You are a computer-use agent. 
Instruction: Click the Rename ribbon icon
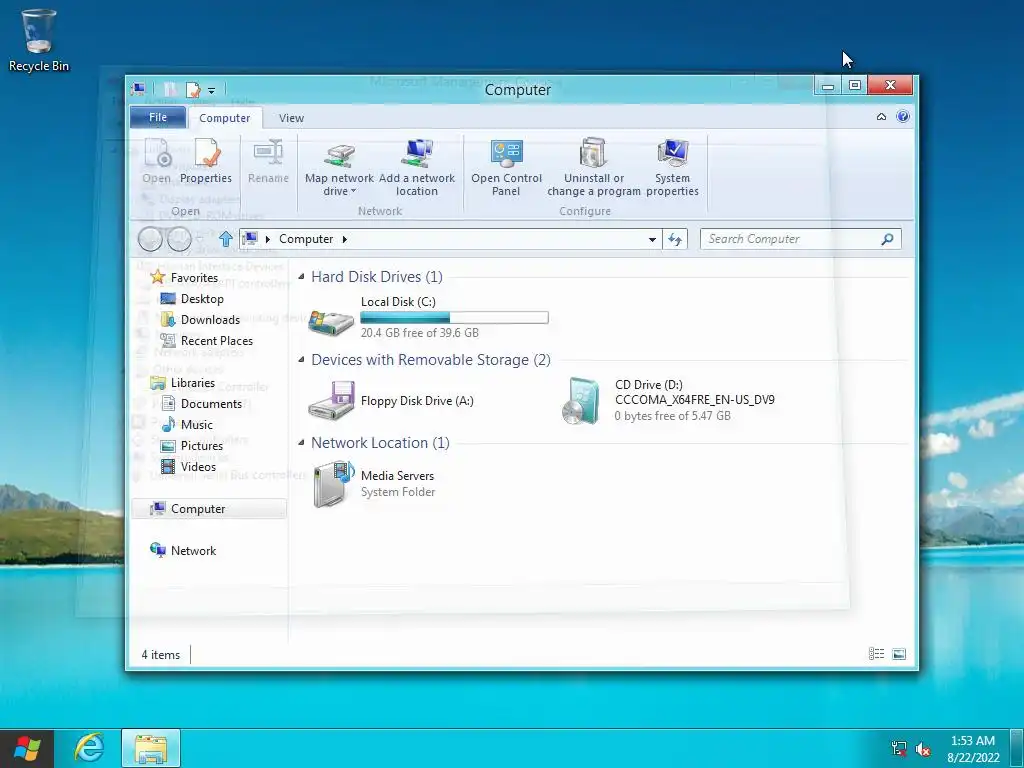click(x=268, y=161)
